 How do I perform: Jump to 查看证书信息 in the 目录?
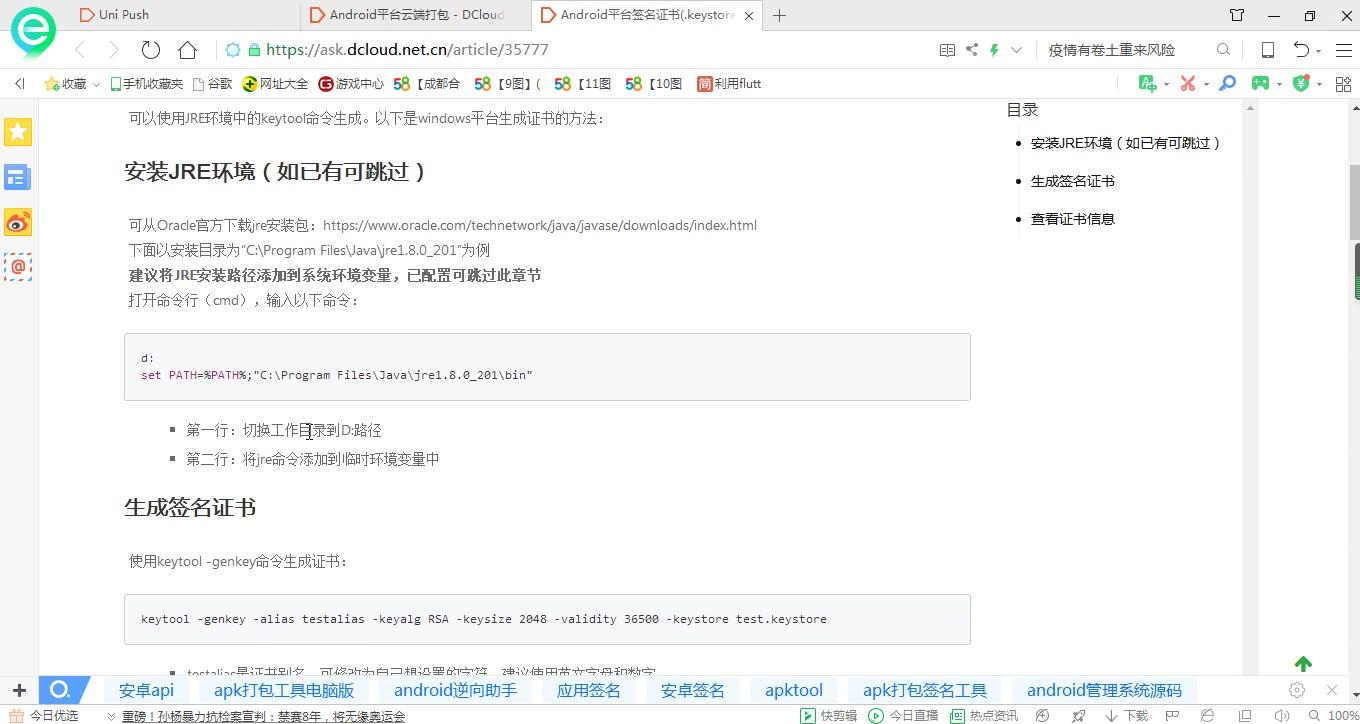tap(1072, 219)
